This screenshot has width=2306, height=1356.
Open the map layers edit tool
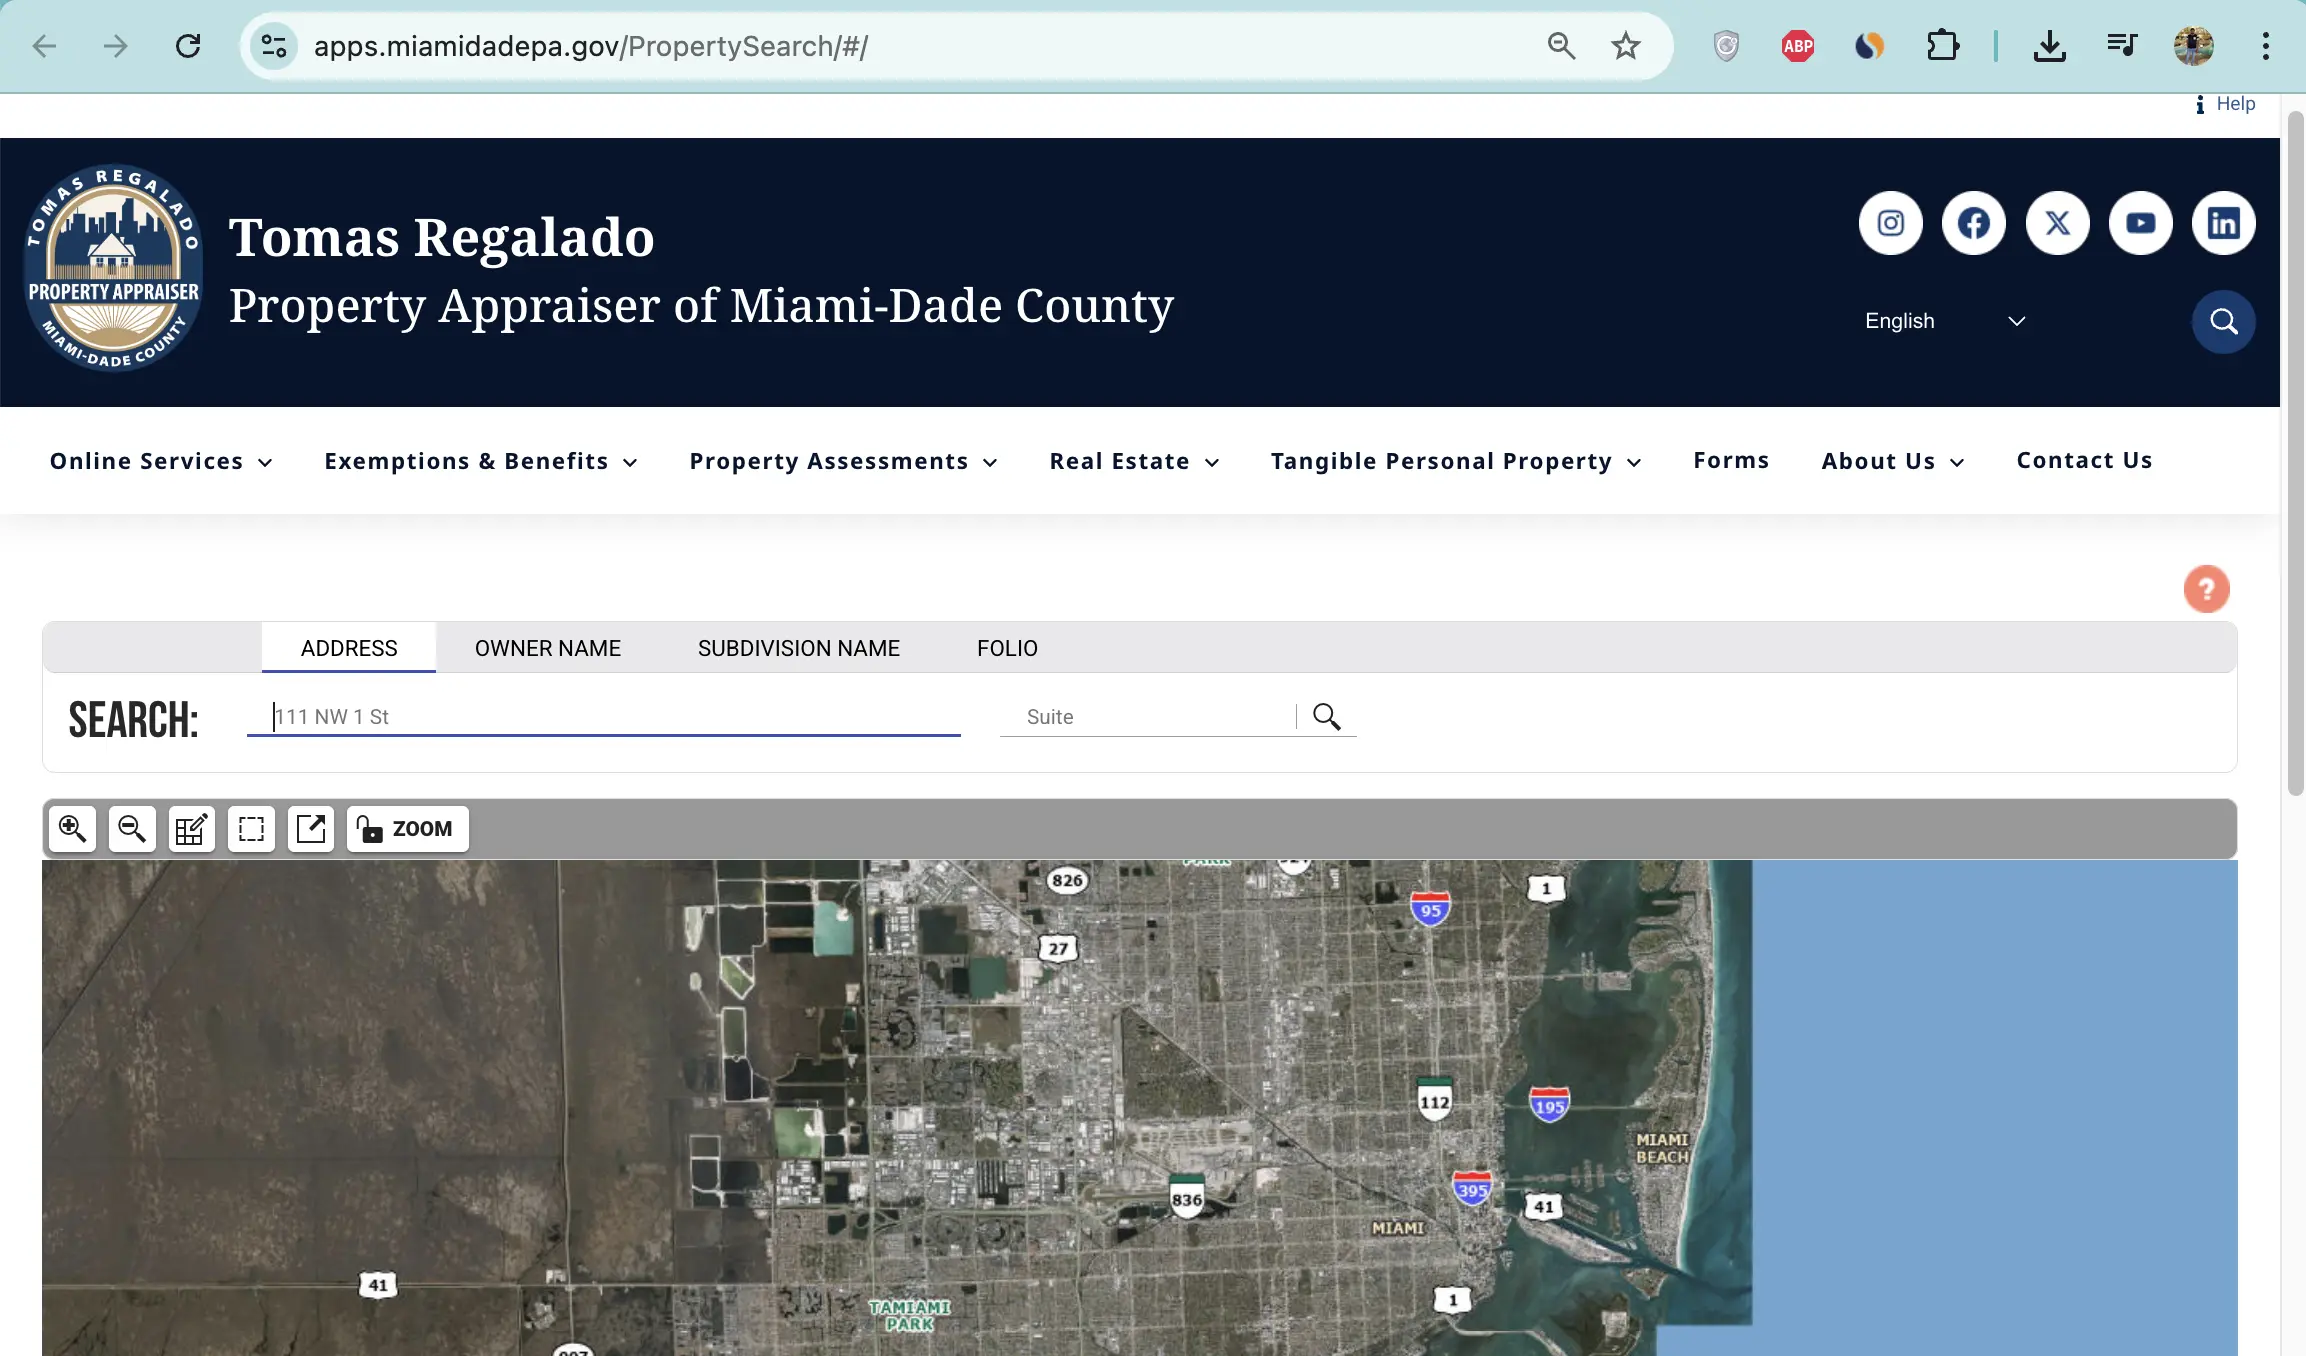190,828
